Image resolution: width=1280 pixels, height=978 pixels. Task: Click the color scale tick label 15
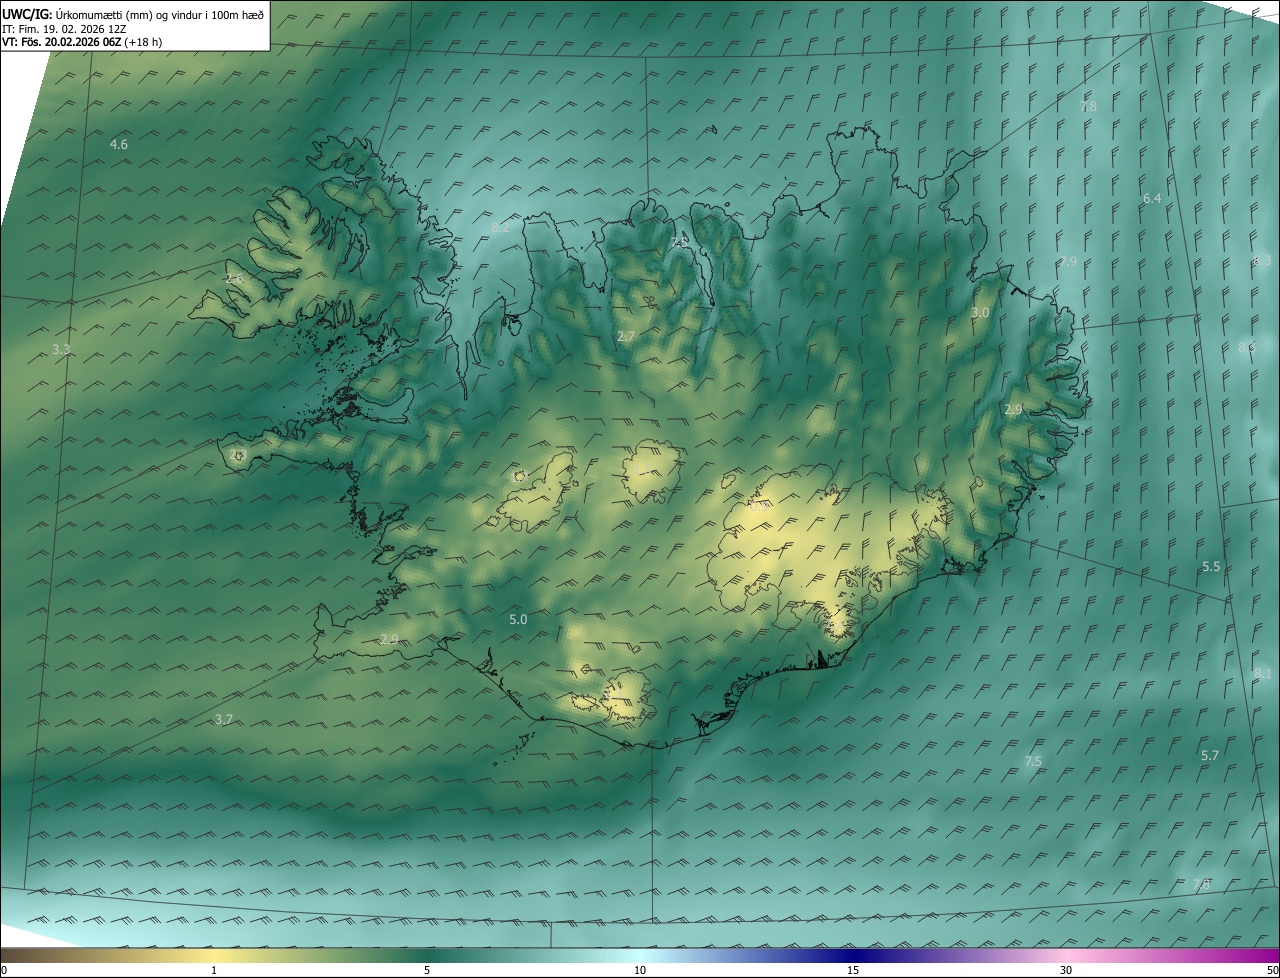(853, 971)
